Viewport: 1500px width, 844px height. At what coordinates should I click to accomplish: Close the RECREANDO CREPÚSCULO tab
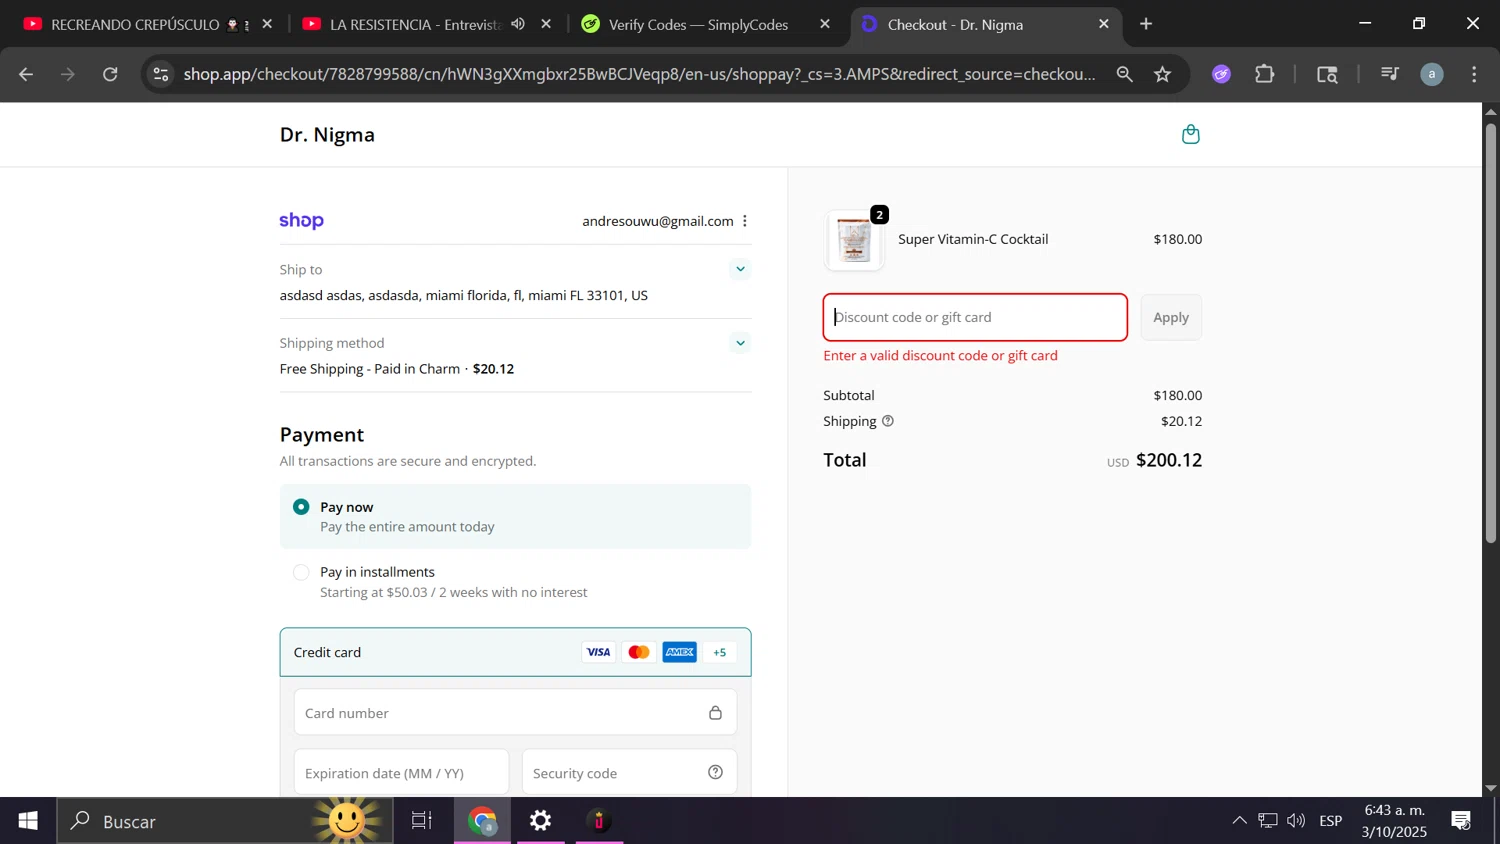point(267,24)
